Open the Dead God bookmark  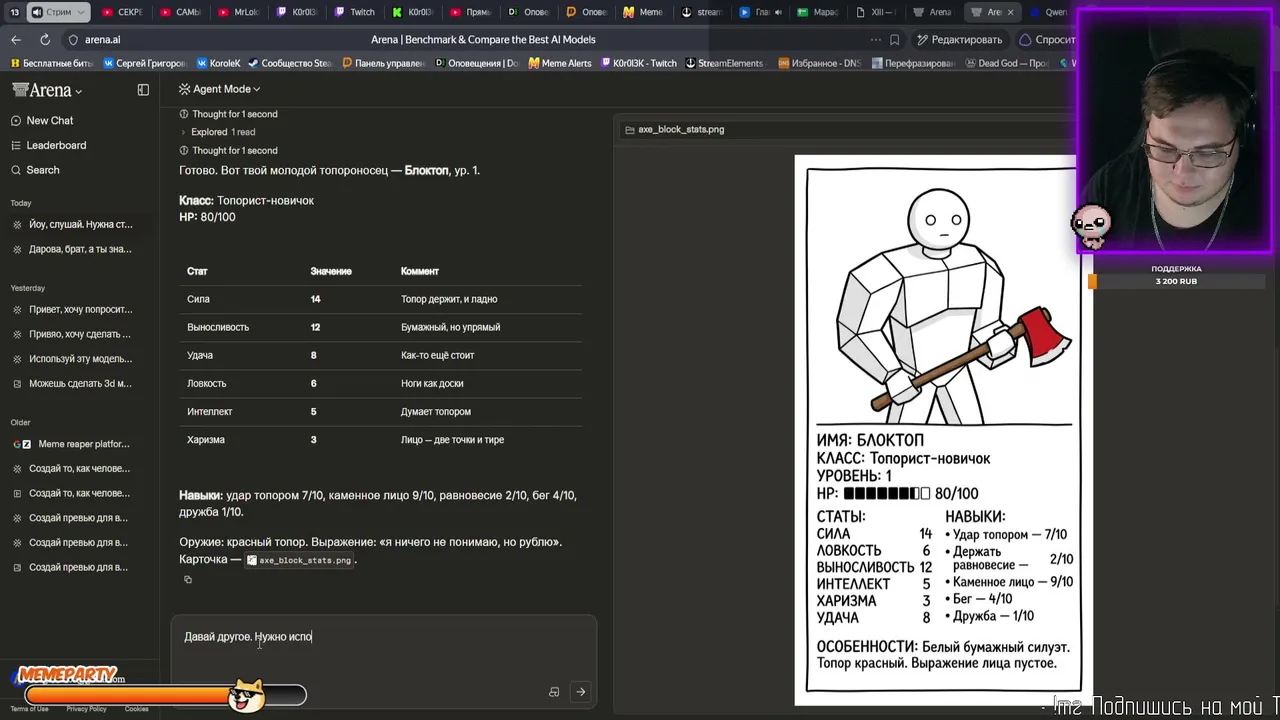1007,63
